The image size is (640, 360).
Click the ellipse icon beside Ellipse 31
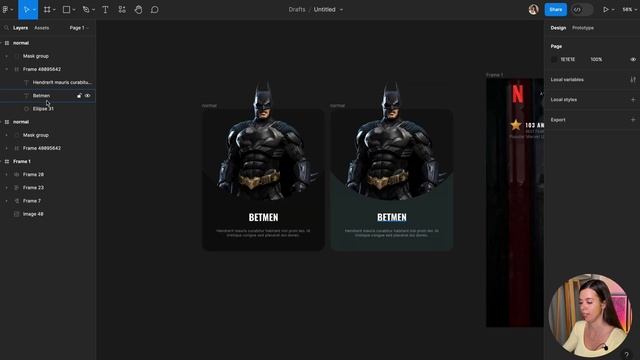(27, 109)
